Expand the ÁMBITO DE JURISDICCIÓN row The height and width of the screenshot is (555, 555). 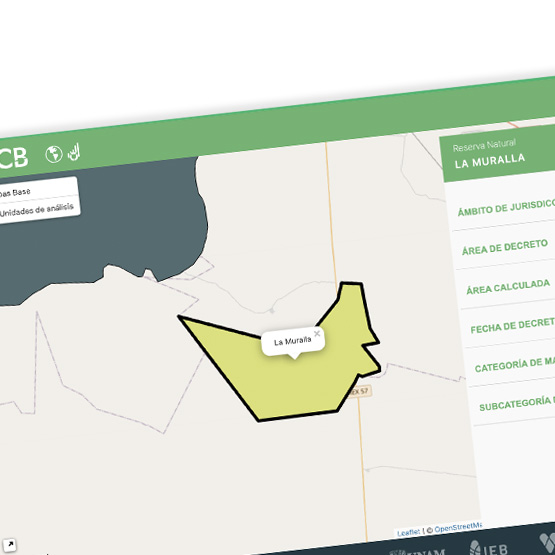coord(503,209)
